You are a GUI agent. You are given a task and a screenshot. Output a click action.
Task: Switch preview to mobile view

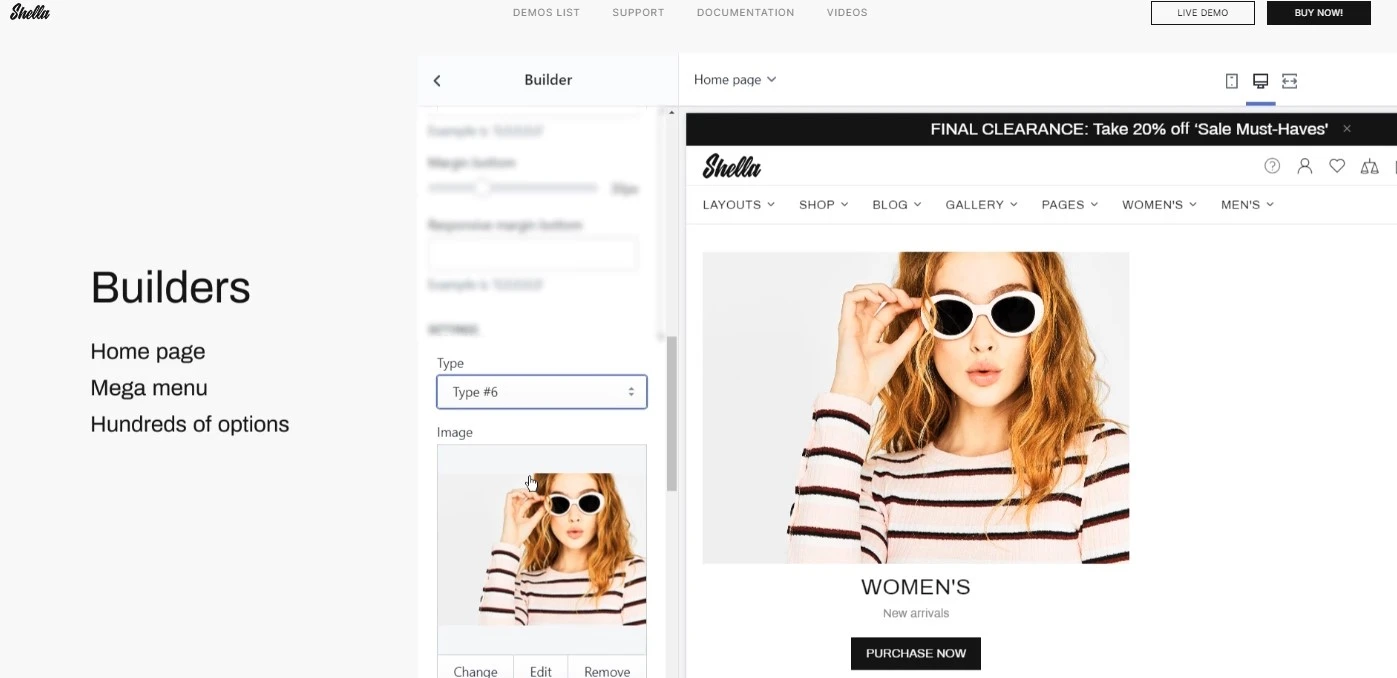point(1231,81)
